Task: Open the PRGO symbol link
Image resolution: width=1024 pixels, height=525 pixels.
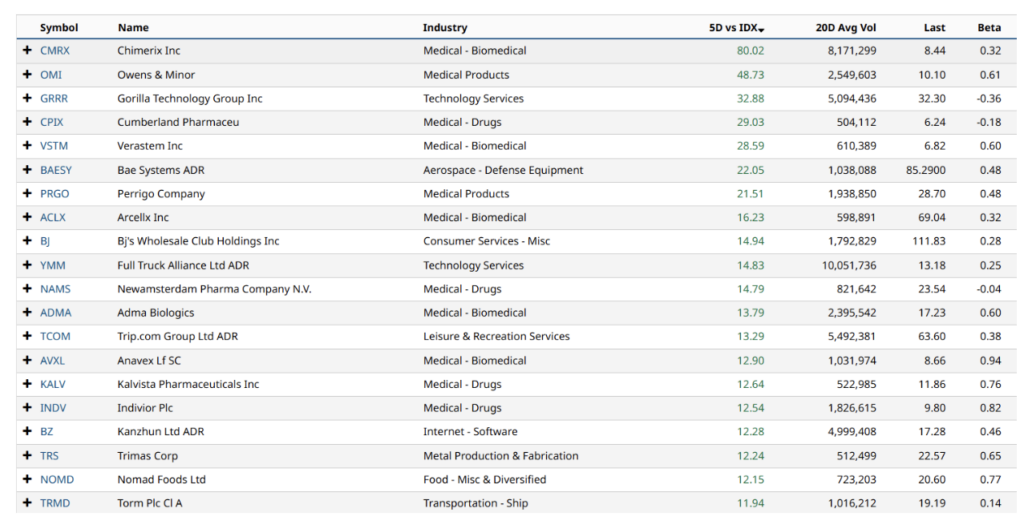Action: [54, 193]
